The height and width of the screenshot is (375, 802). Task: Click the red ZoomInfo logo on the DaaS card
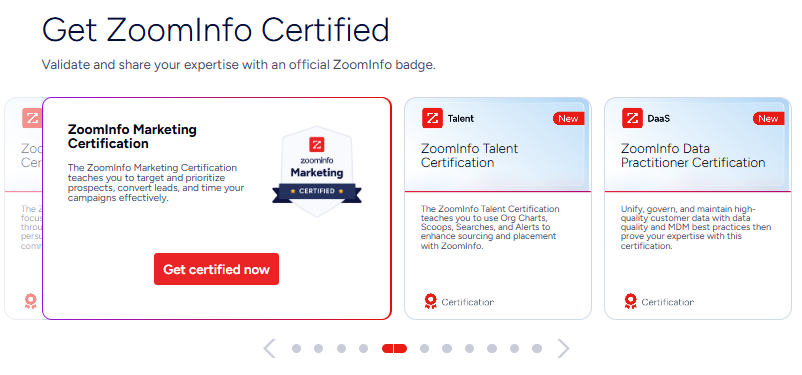point(632,118)
